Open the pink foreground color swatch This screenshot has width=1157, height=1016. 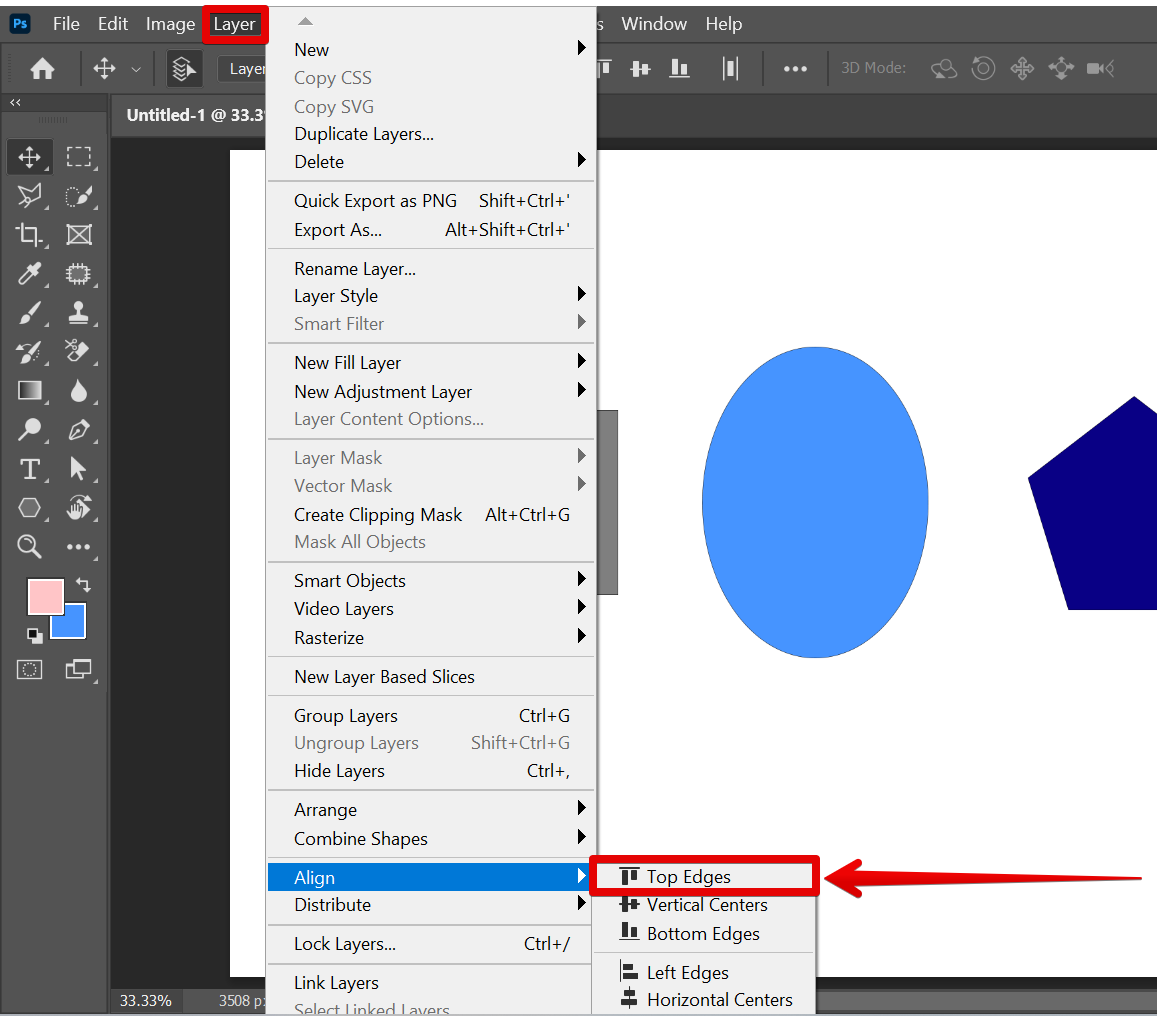[43, 595]
